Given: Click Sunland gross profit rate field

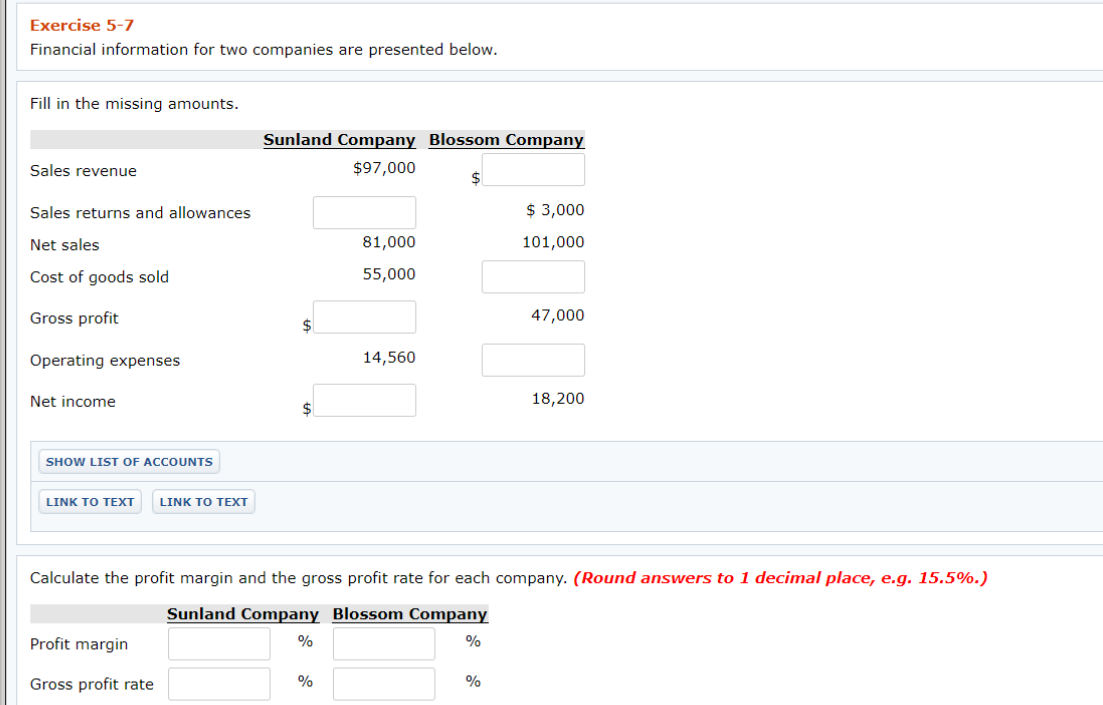Looking at the screenshot, I should click(x=219, y=684).
